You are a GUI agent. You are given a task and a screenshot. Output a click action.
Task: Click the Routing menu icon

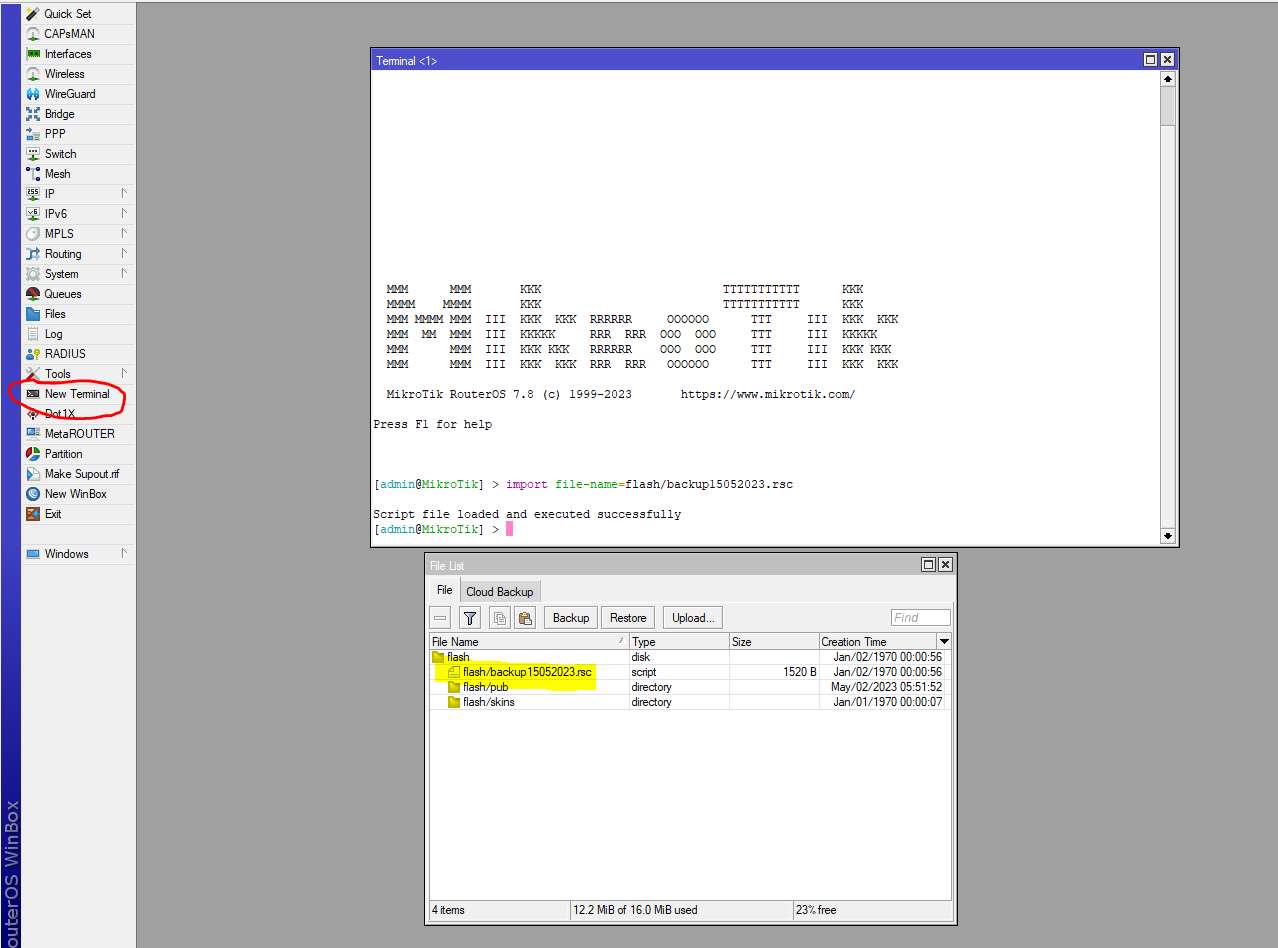[x=33, y=254]
